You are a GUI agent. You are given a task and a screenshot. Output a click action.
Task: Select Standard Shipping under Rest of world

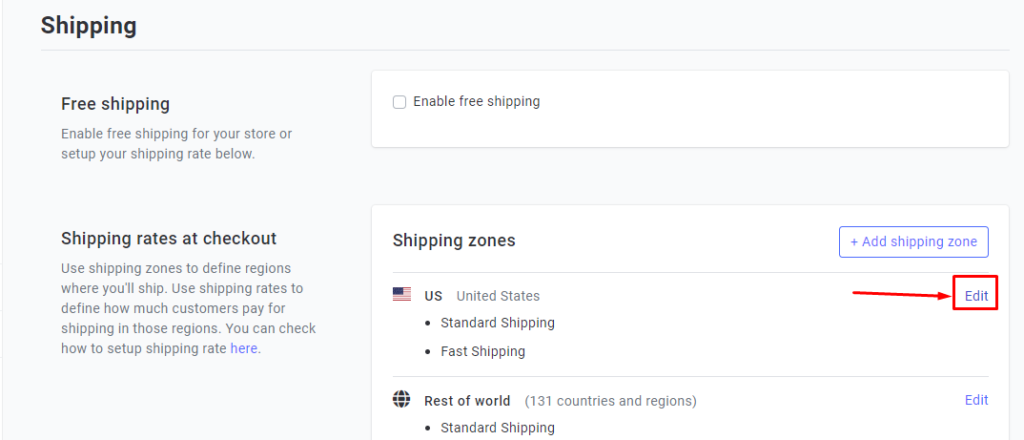[x=498, y=428]
